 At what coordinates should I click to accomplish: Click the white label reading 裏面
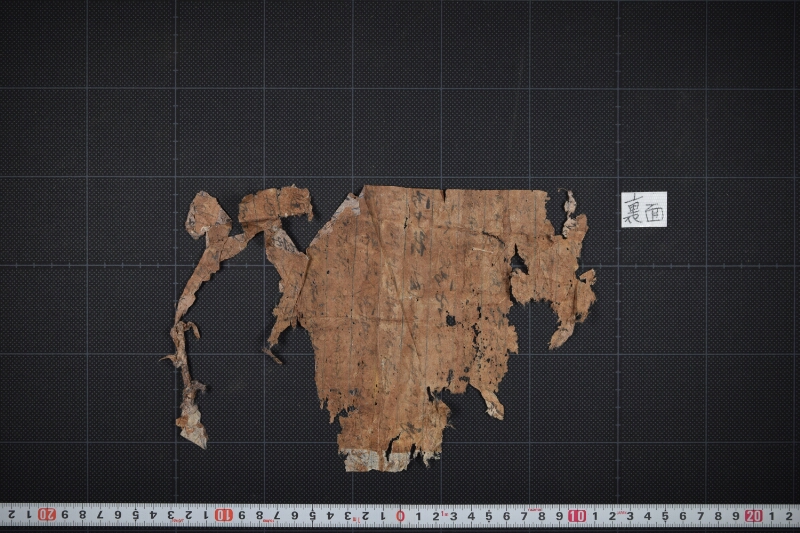click(x=644, y=210)
